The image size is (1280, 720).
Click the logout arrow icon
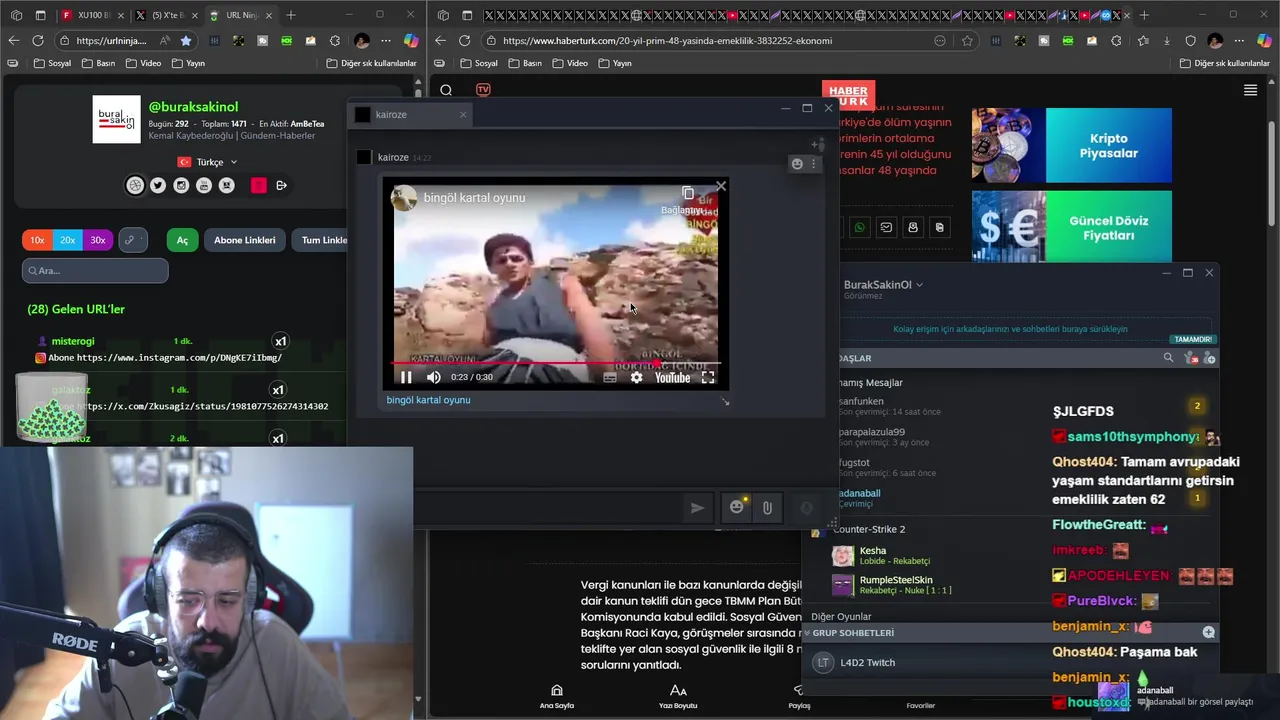tap(281, 185)
